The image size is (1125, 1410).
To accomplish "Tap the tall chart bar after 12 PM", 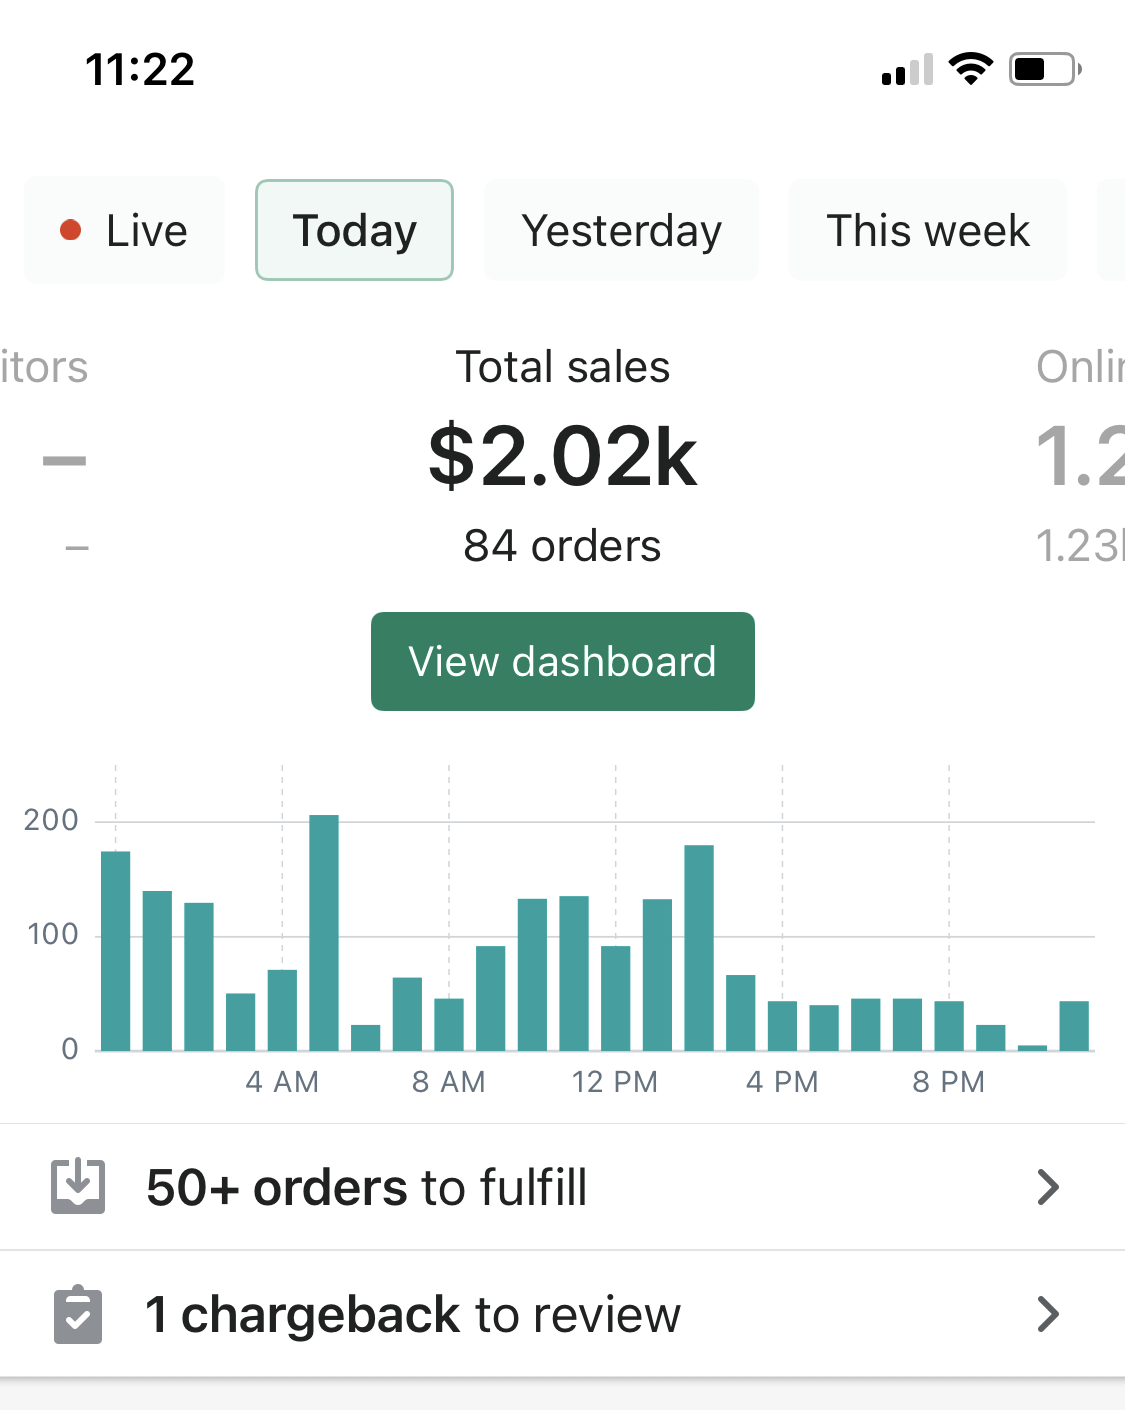I will click(x=699, y=947).
